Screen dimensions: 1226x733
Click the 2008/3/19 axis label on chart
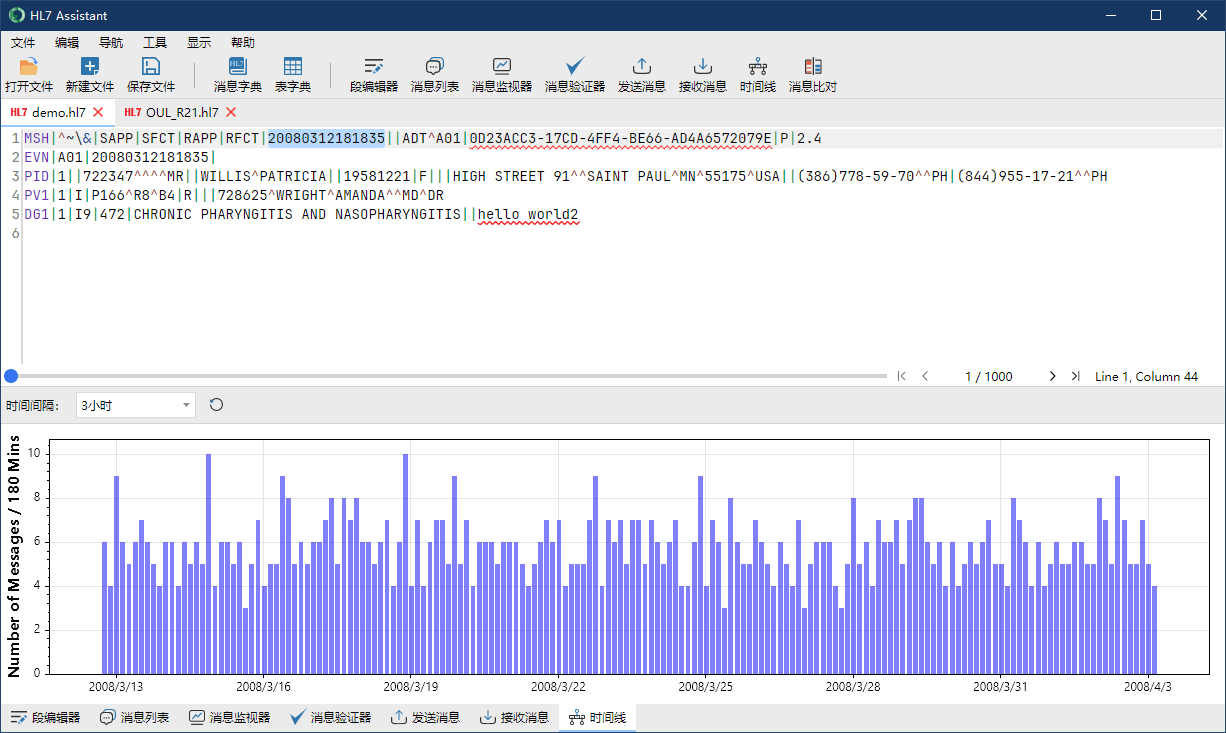click(411, 687)
